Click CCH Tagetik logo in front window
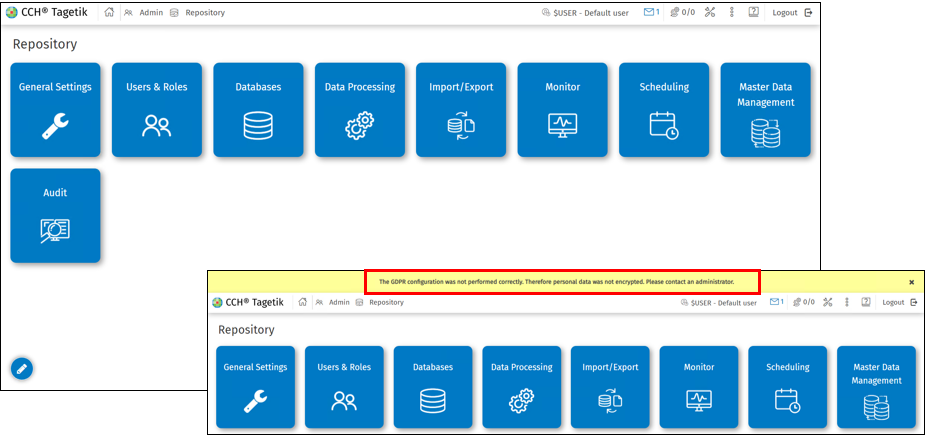This screenshot has height=441, width=935. tap(248, 302)
